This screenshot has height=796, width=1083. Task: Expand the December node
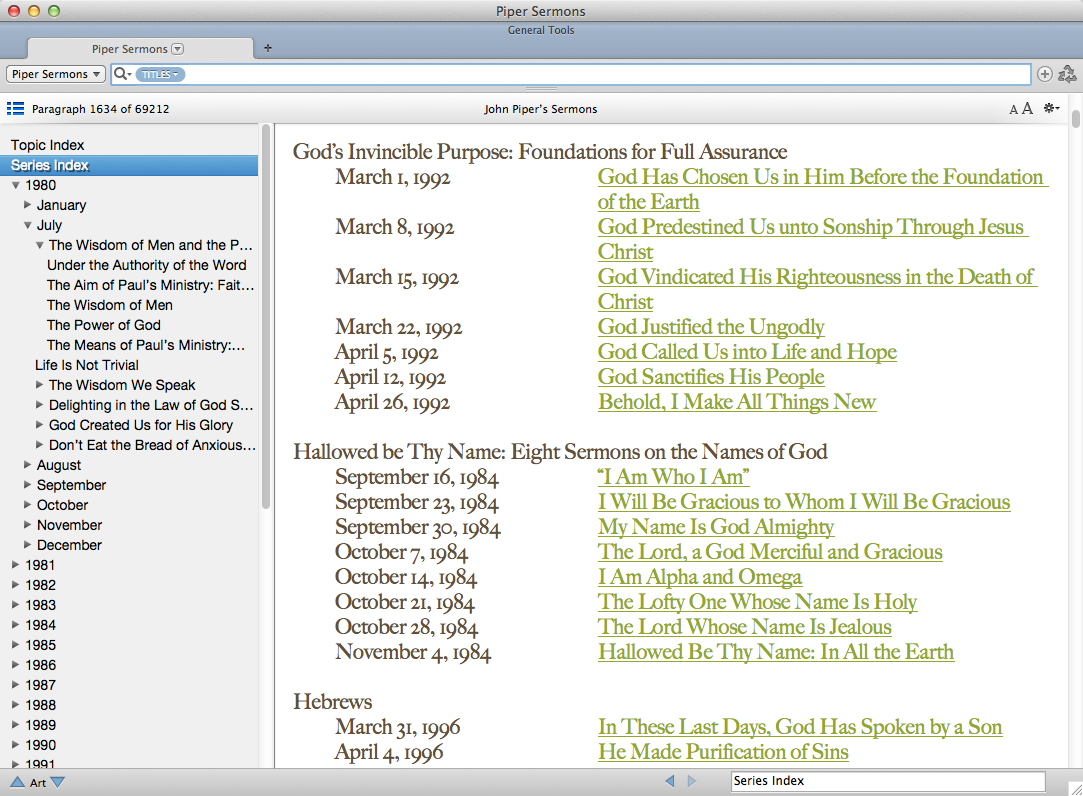pos(28,544)
